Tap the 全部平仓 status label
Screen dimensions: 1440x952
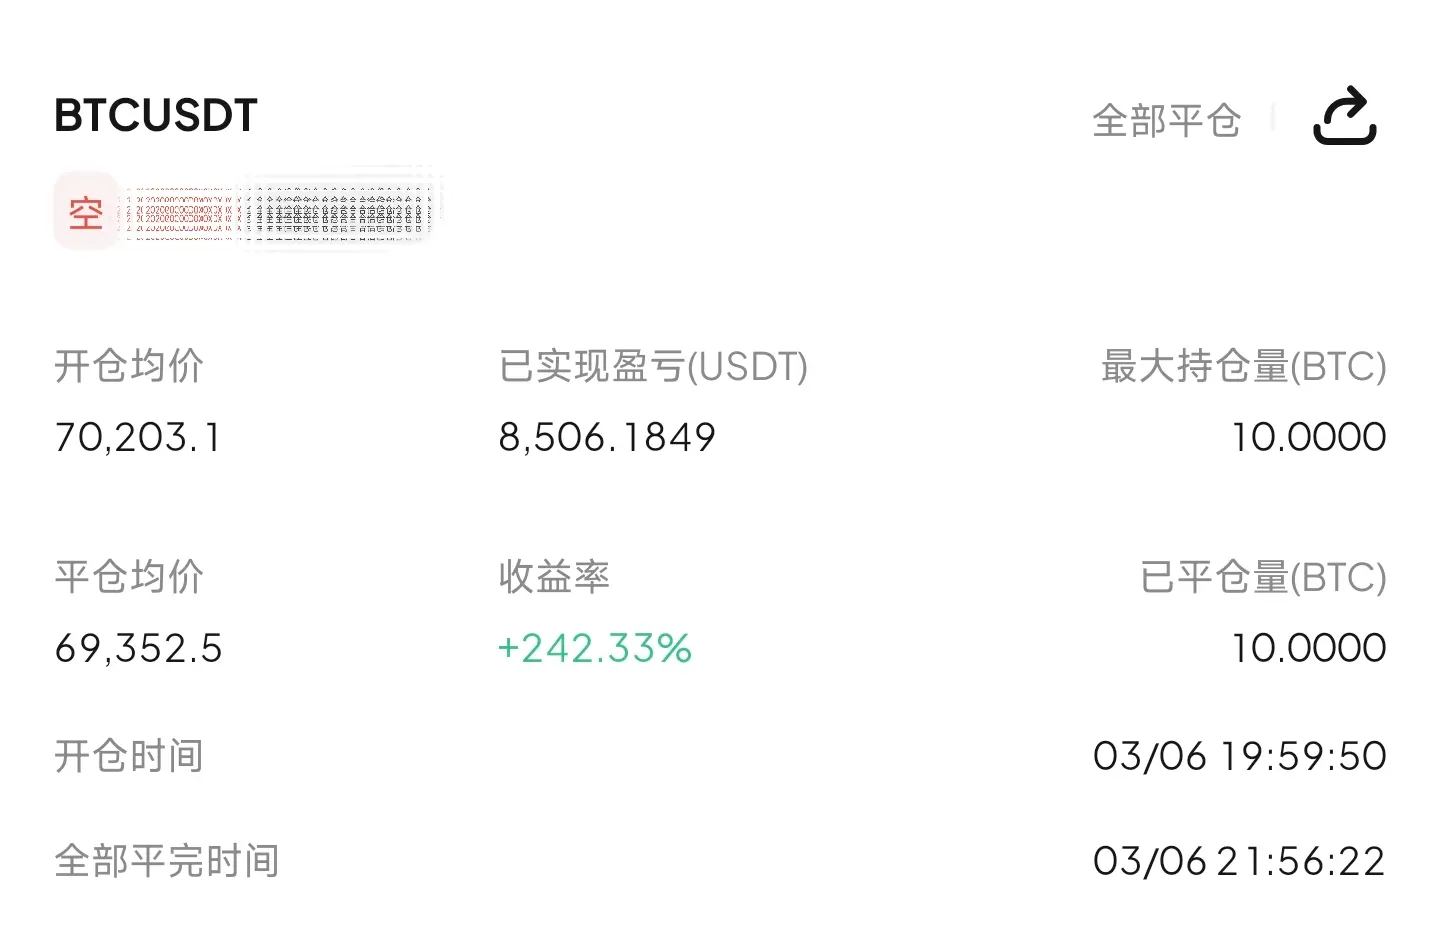(x=1166, y=121)
